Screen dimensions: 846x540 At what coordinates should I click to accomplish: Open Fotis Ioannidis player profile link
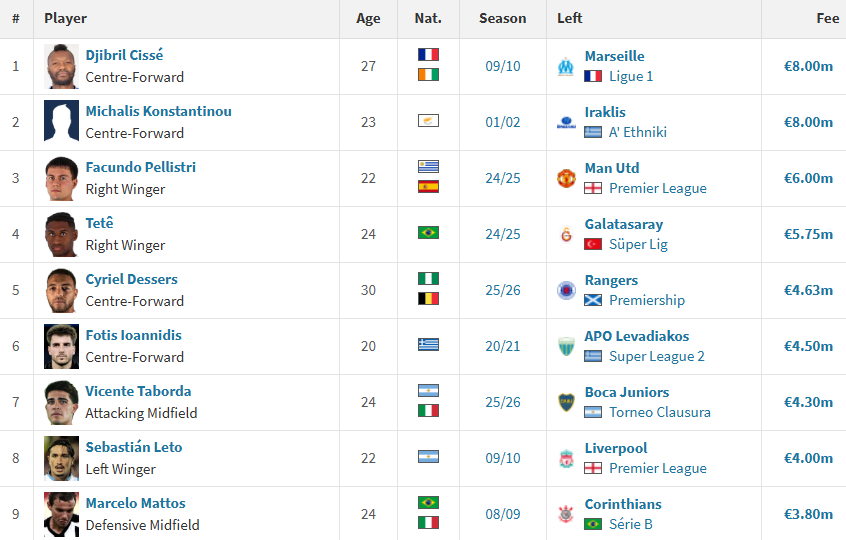(x=134, y=336)
